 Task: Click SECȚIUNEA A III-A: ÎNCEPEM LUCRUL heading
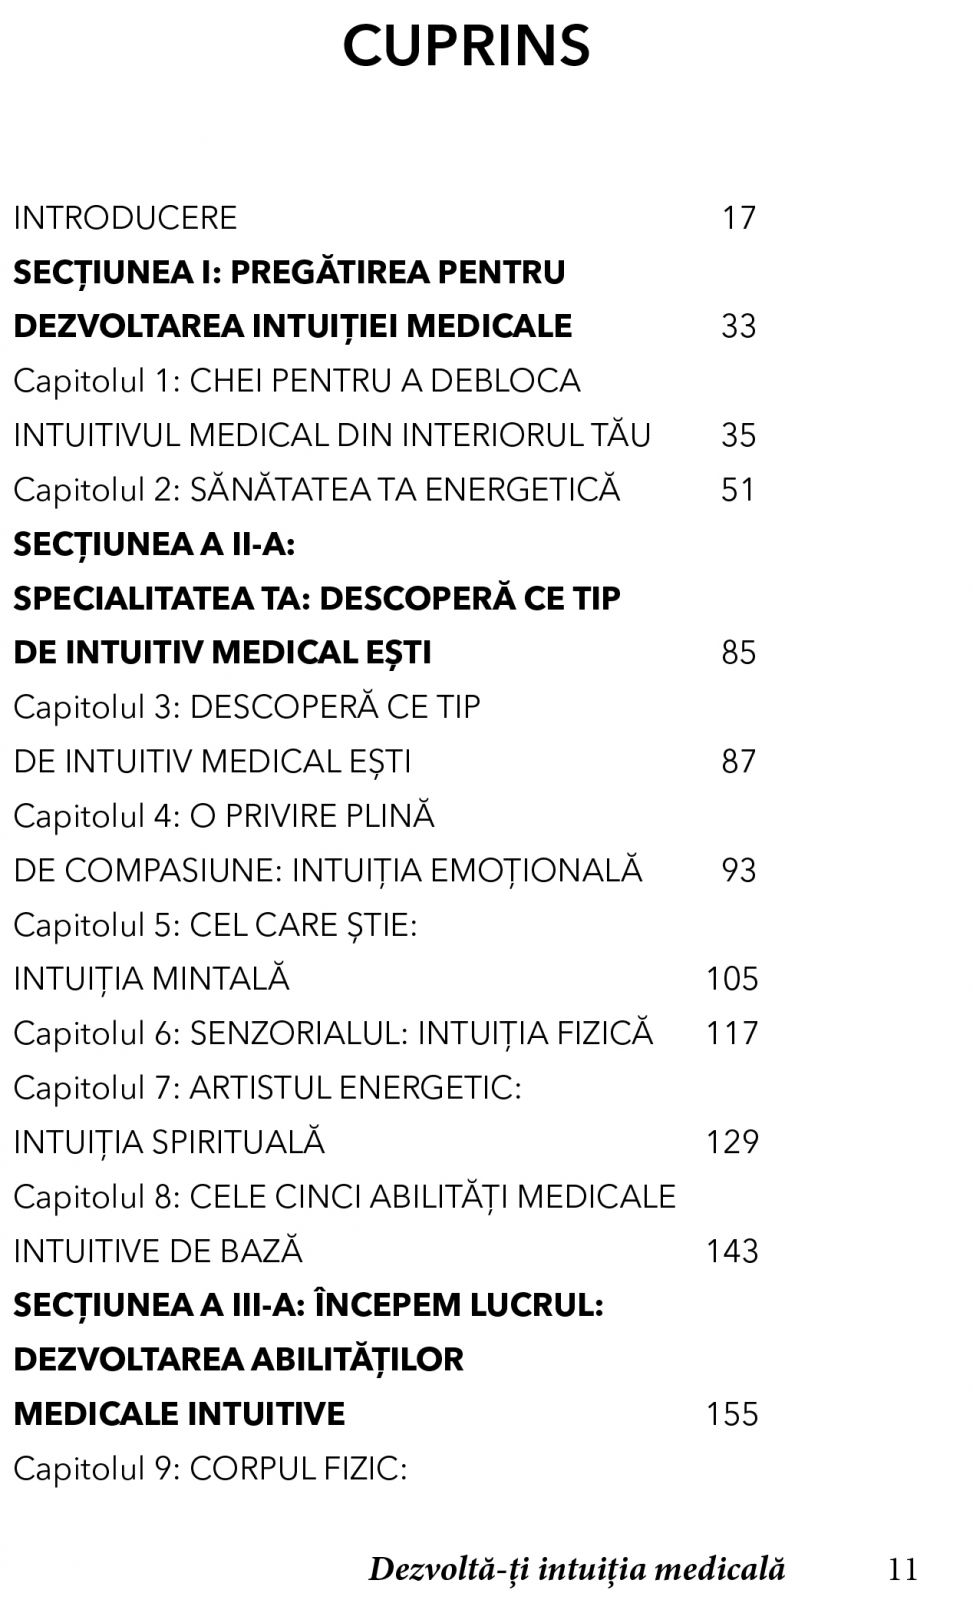[308, 1305]
